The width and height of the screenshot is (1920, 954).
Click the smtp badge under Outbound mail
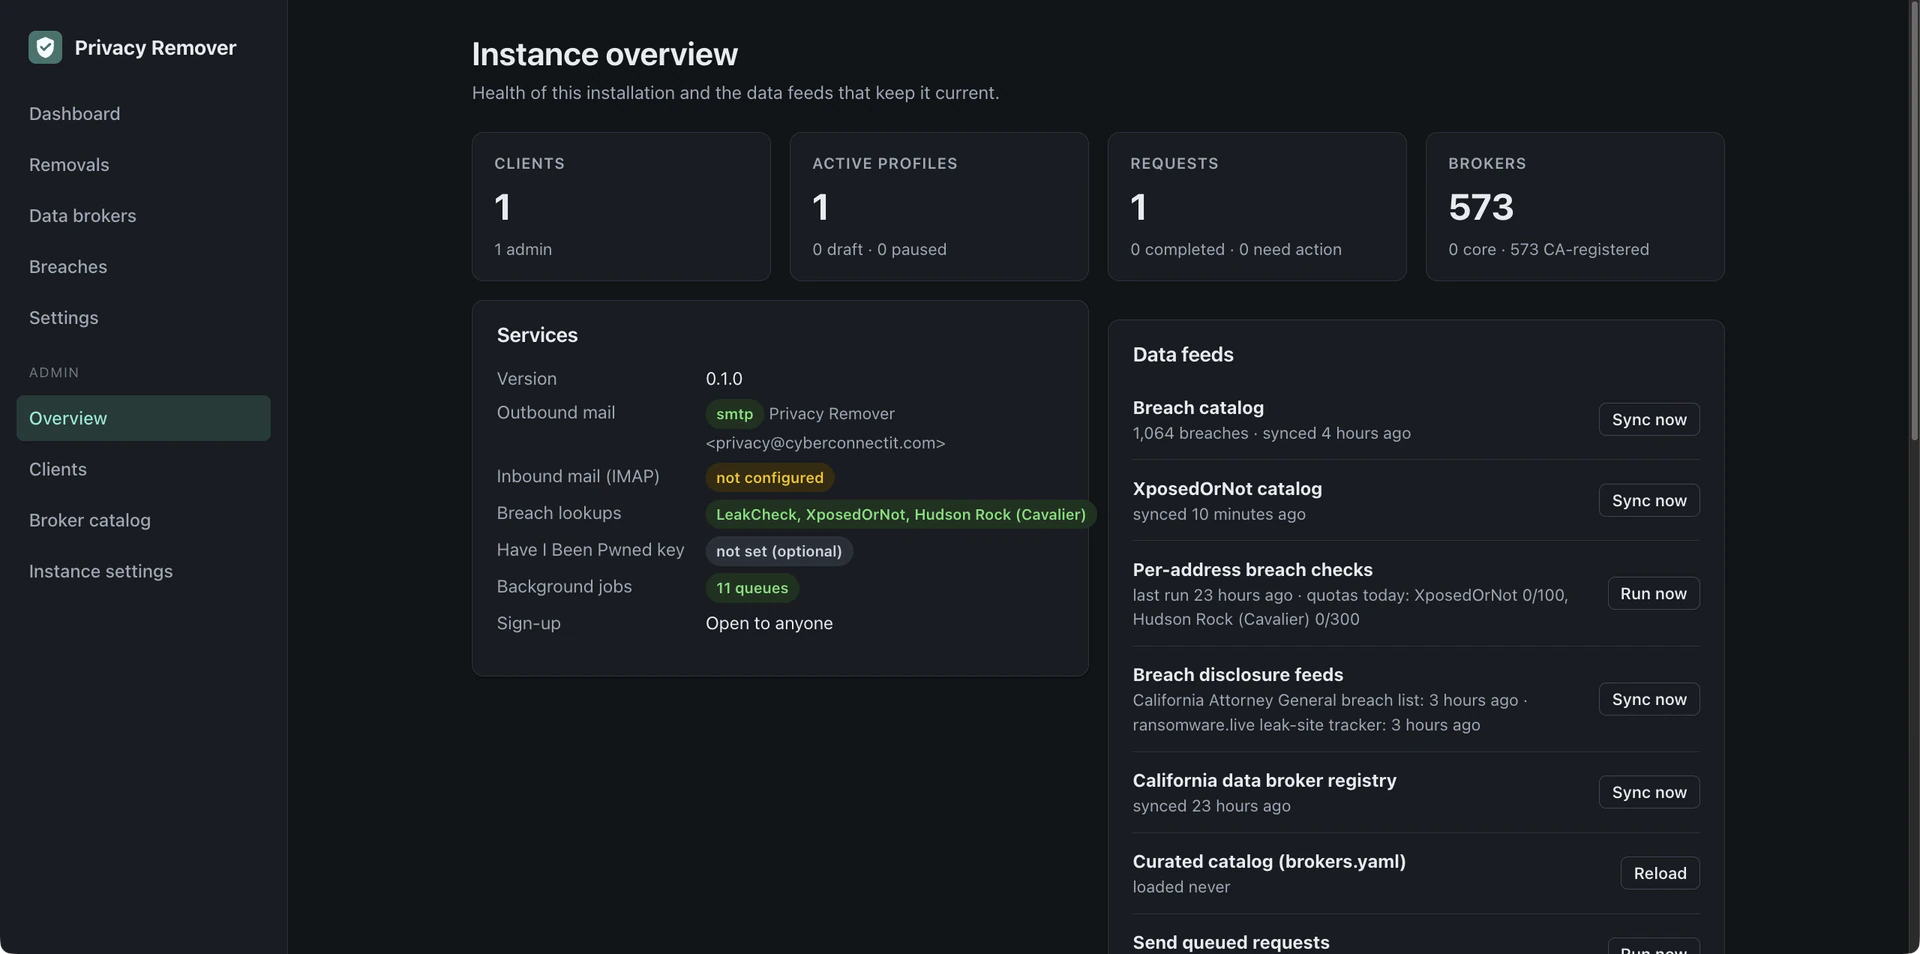coord(734,414)
